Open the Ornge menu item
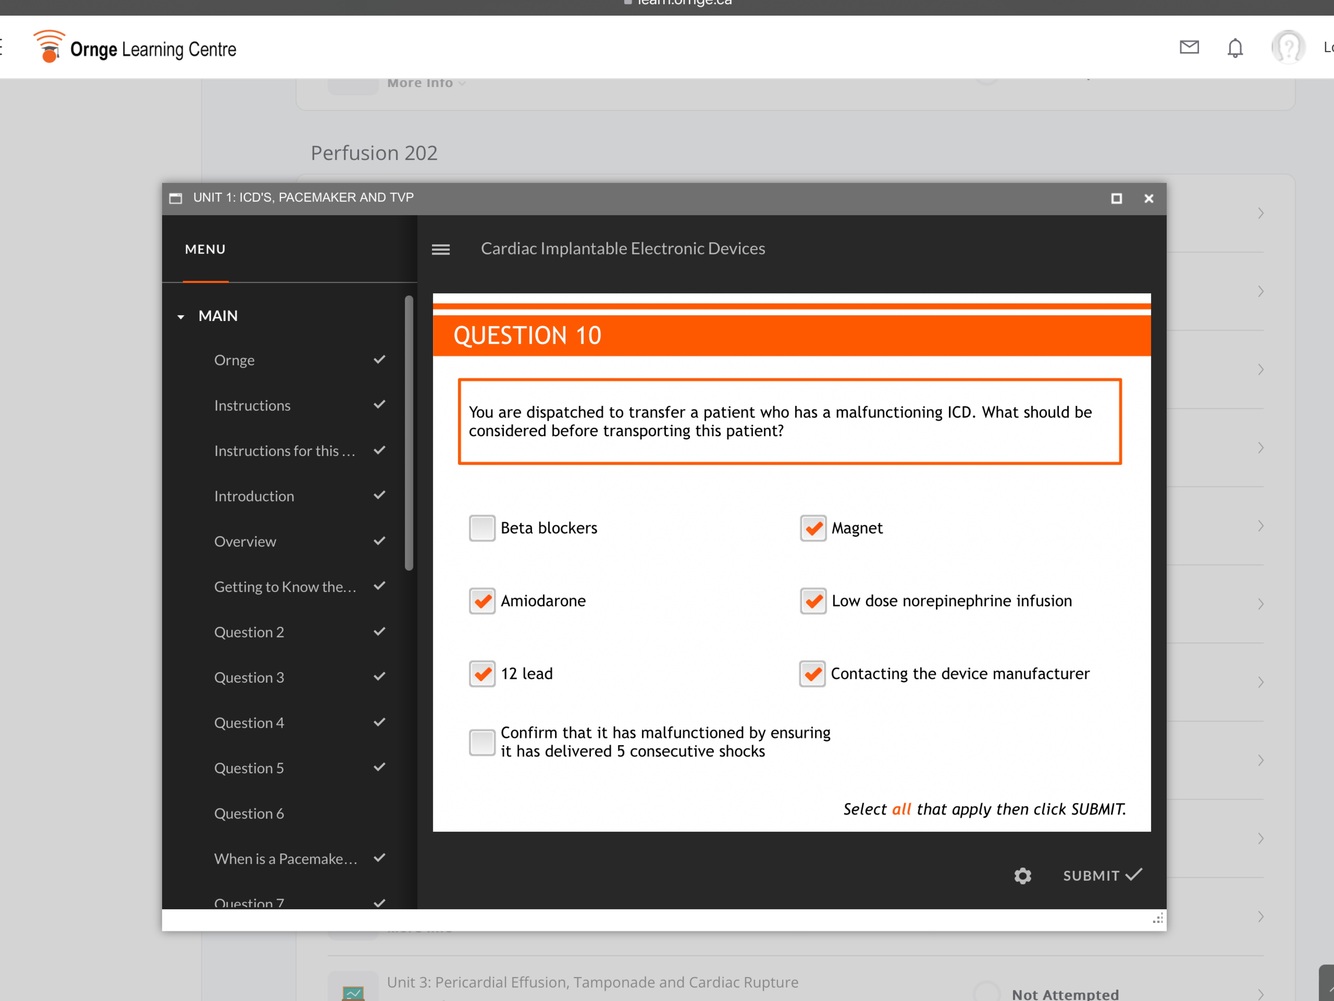This screenshot has width=1334, height=1001. click(290, 360)
